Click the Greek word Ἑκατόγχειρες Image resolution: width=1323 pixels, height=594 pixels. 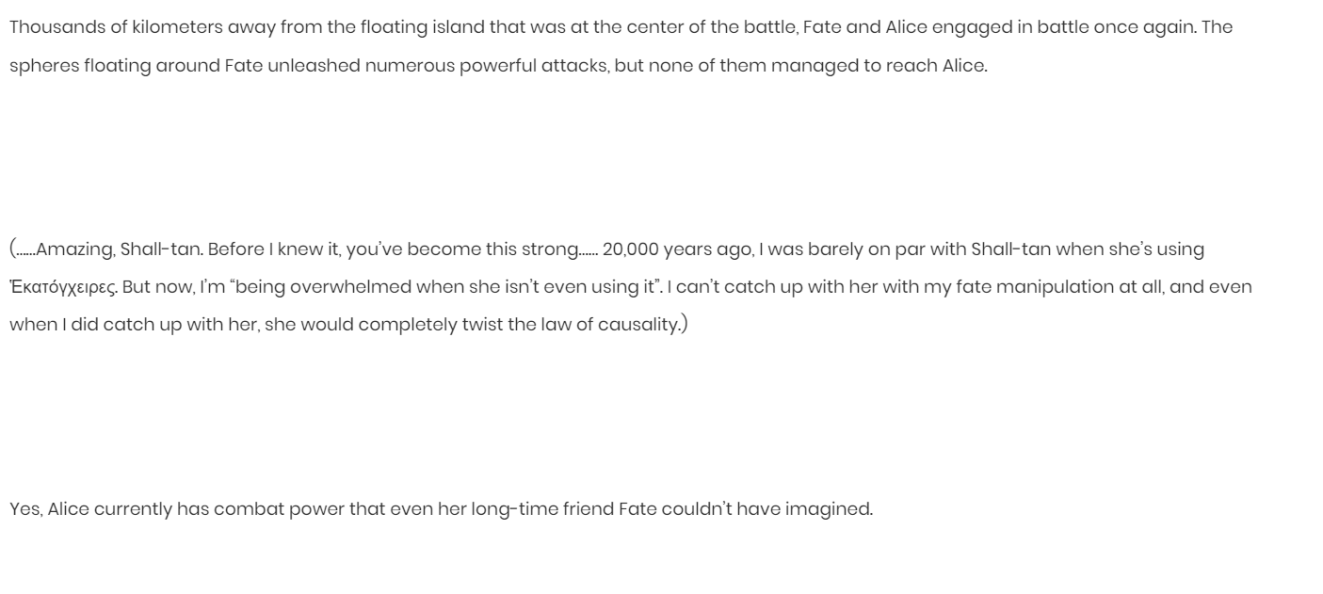point(63,288)
